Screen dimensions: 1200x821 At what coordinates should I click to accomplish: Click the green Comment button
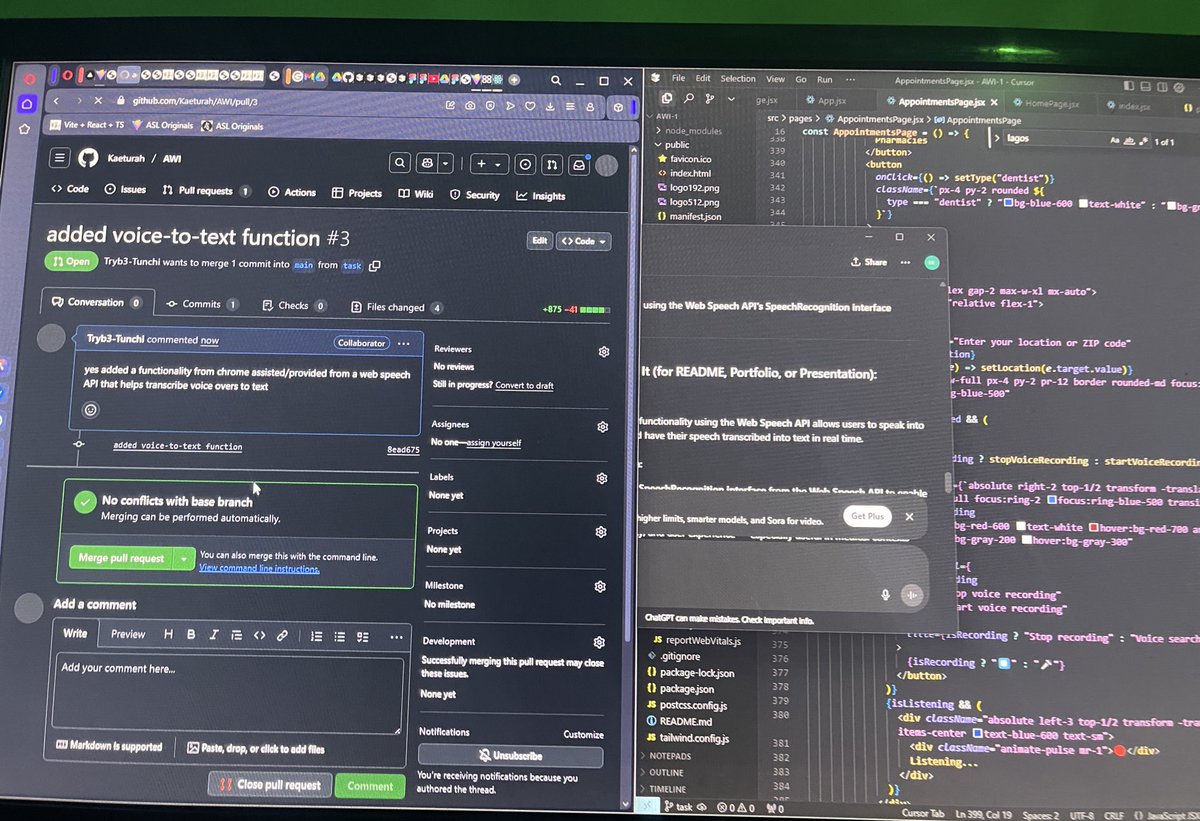[370, 786]
